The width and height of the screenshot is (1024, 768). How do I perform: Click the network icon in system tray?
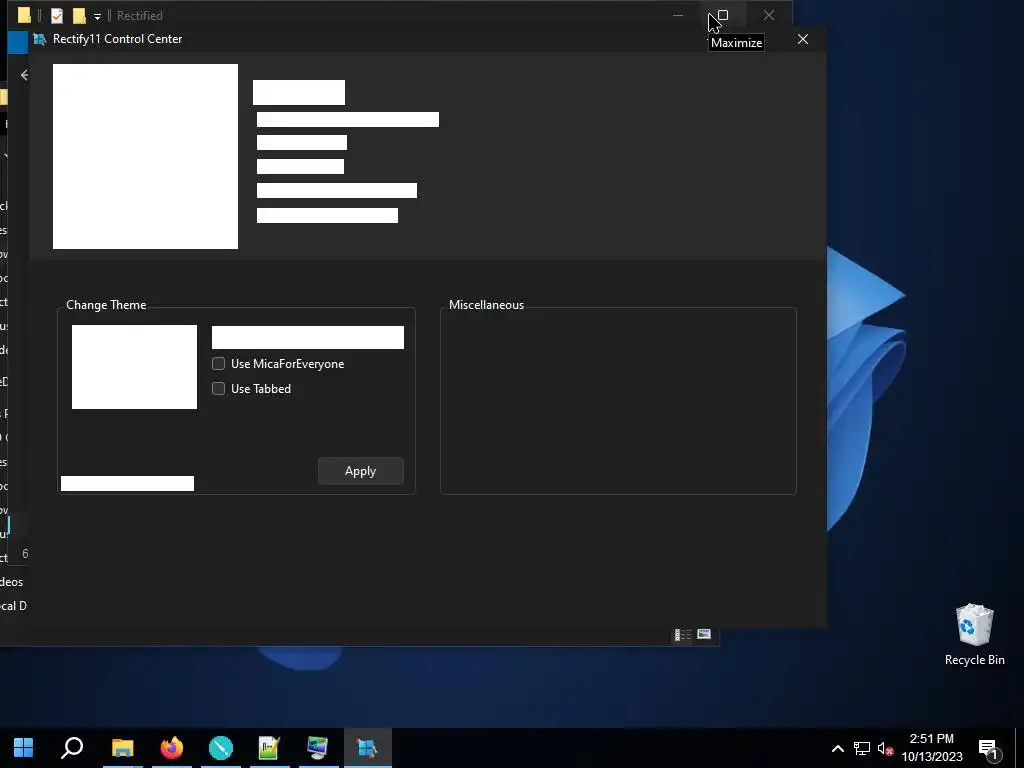click(861, 748)
